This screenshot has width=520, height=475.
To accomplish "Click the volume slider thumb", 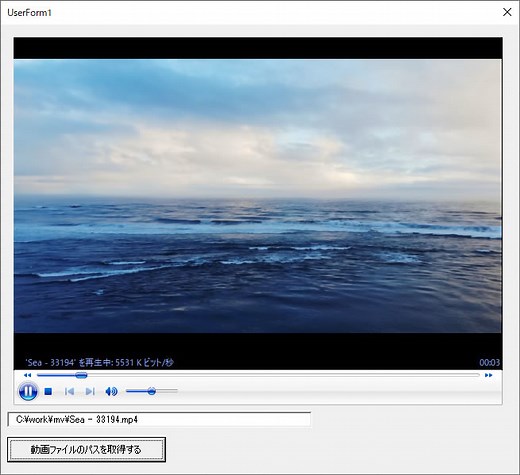I will [x=152, y=391].
